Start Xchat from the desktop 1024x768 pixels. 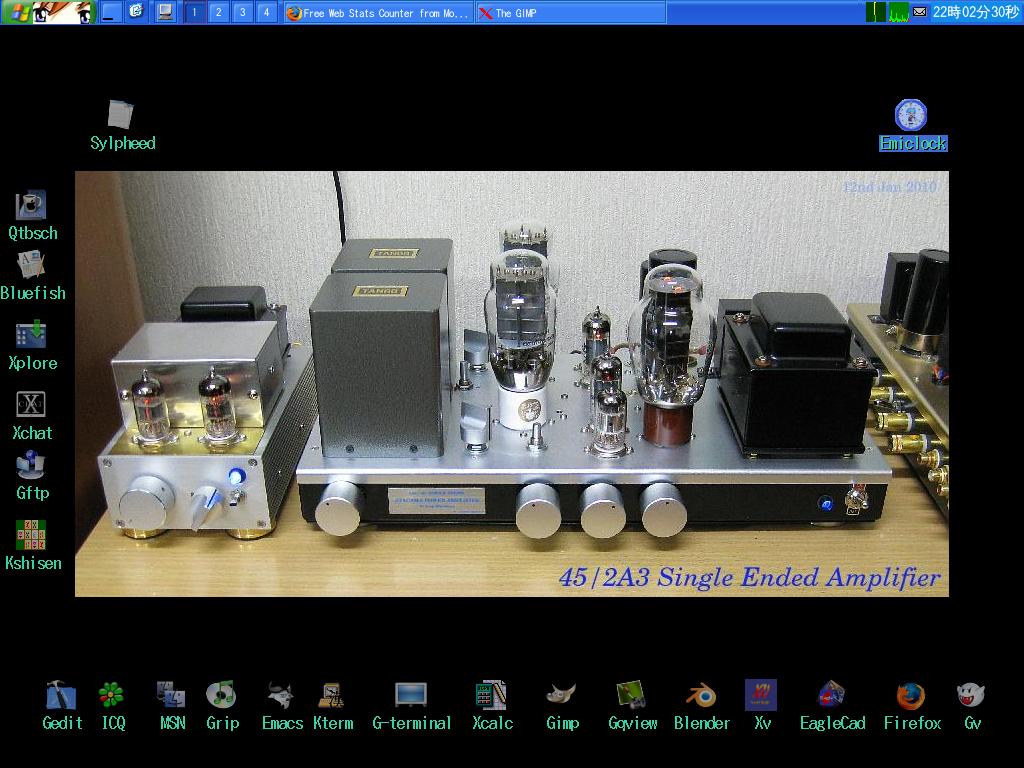(x=32, y=405)
